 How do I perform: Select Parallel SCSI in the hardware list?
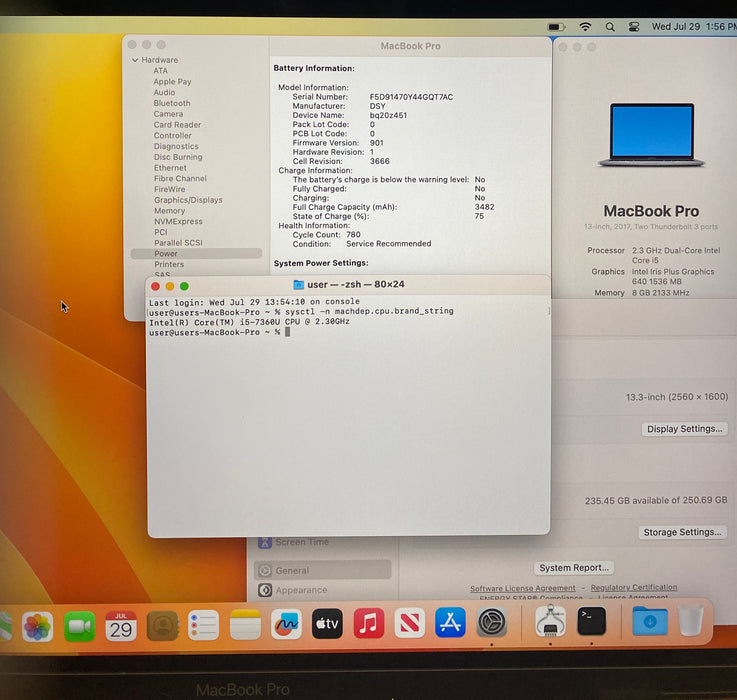coord(179,243)
